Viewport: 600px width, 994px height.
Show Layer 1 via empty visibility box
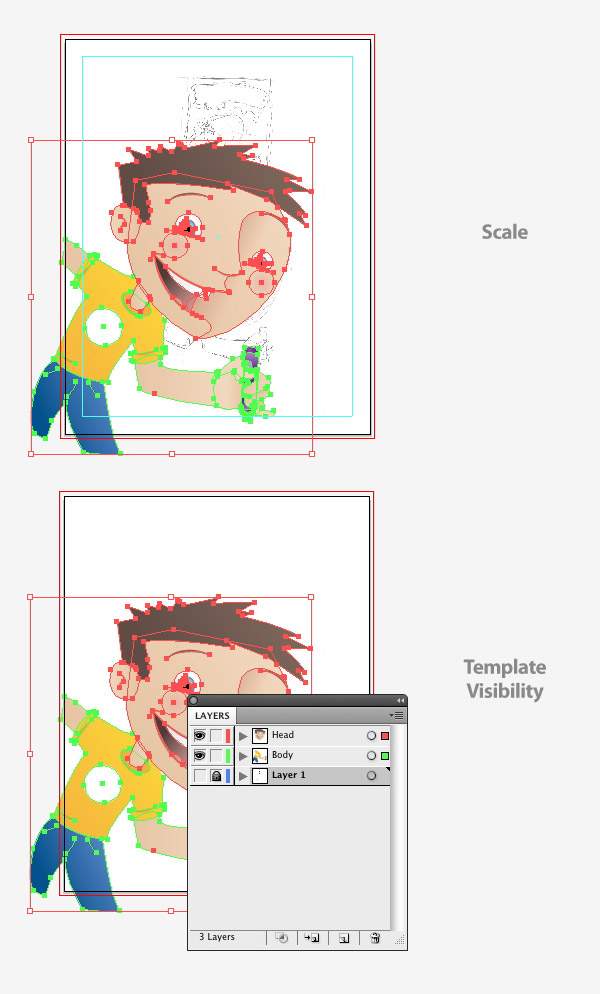point(200,775)
